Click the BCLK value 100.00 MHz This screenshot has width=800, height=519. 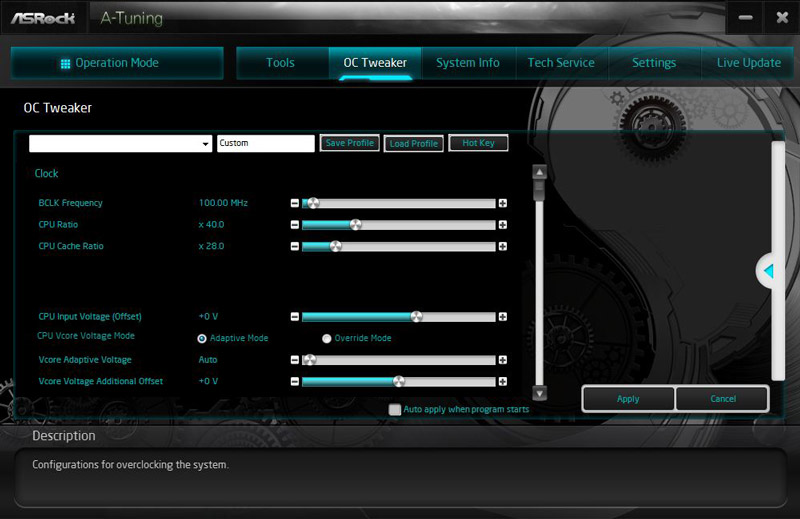[x=223, y=203]
